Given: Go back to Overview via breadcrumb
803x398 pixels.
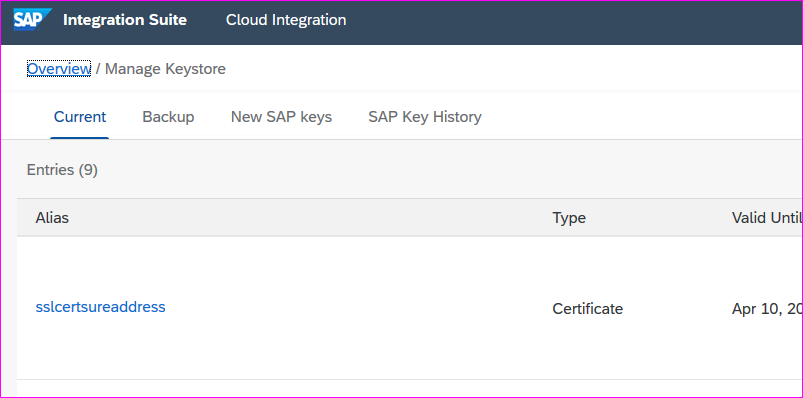Looking at the screenshot, I should click(59, 69).
